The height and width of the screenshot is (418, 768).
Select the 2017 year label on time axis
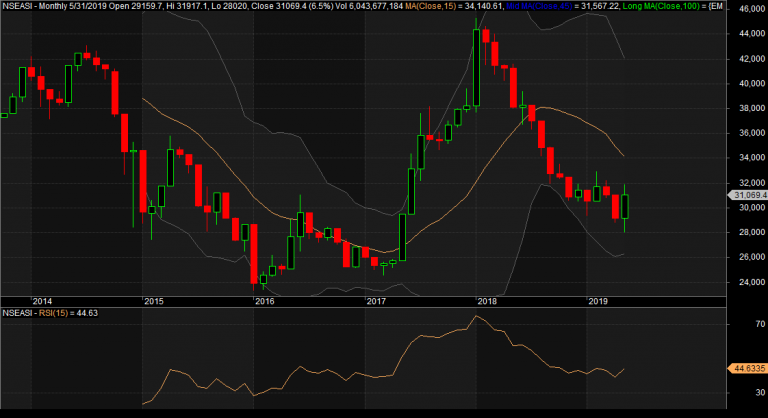point(376,301)
